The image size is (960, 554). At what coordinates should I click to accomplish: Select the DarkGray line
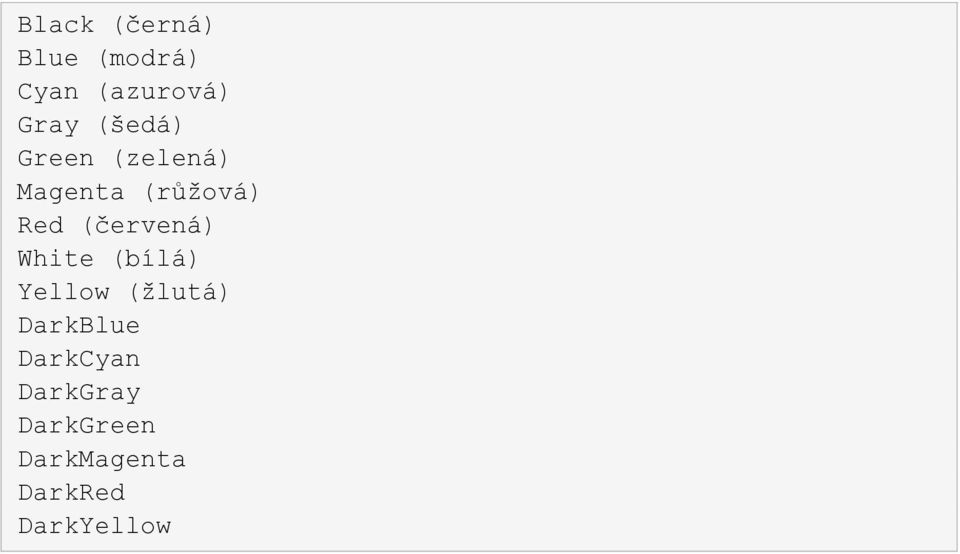click(79, 392)
